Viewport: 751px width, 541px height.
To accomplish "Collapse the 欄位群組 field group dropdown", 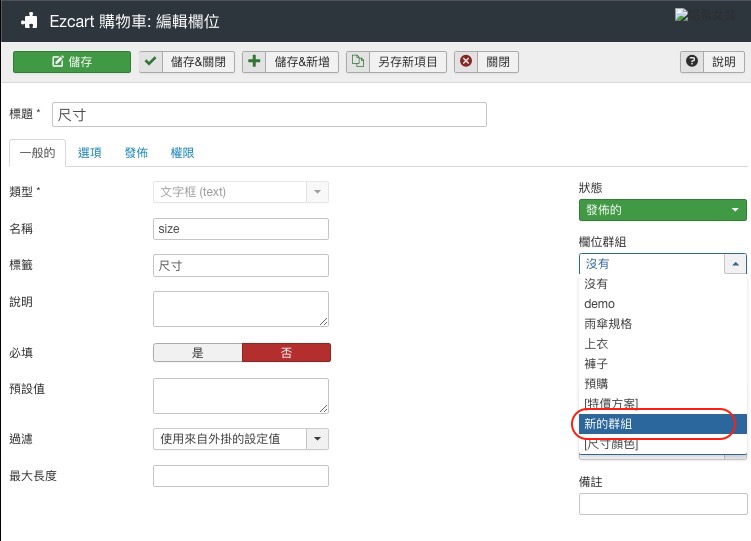I will tap(735, 264).
